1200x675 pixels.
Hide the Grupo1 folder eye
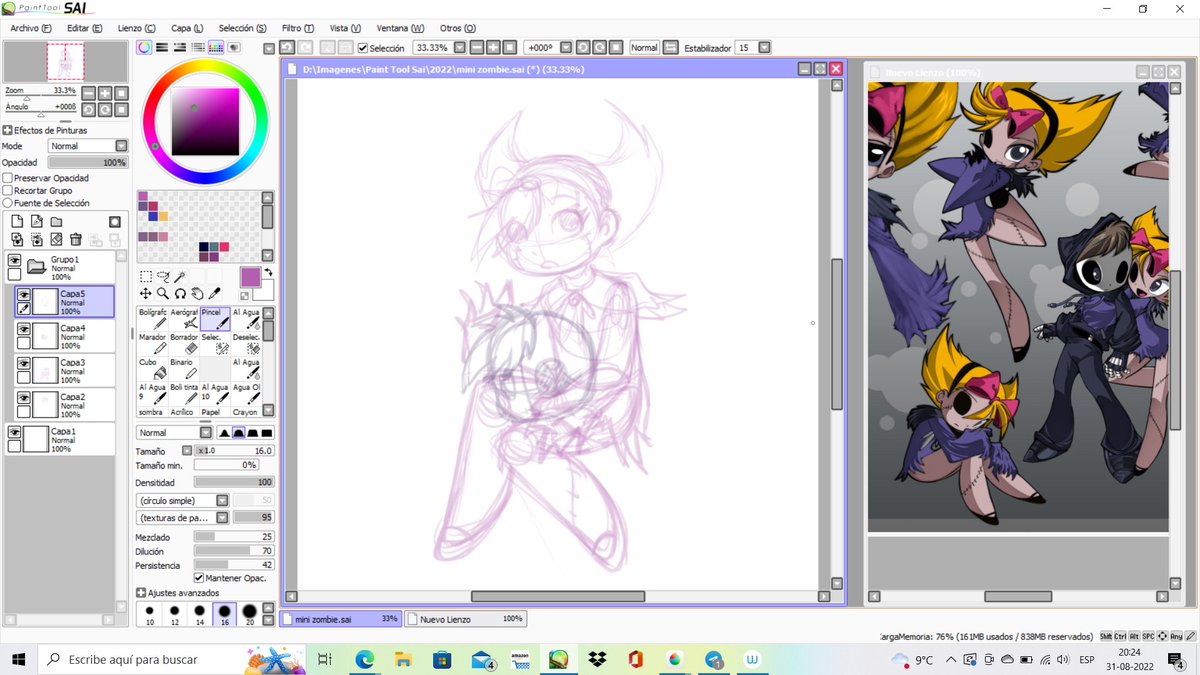click(14, 260)
